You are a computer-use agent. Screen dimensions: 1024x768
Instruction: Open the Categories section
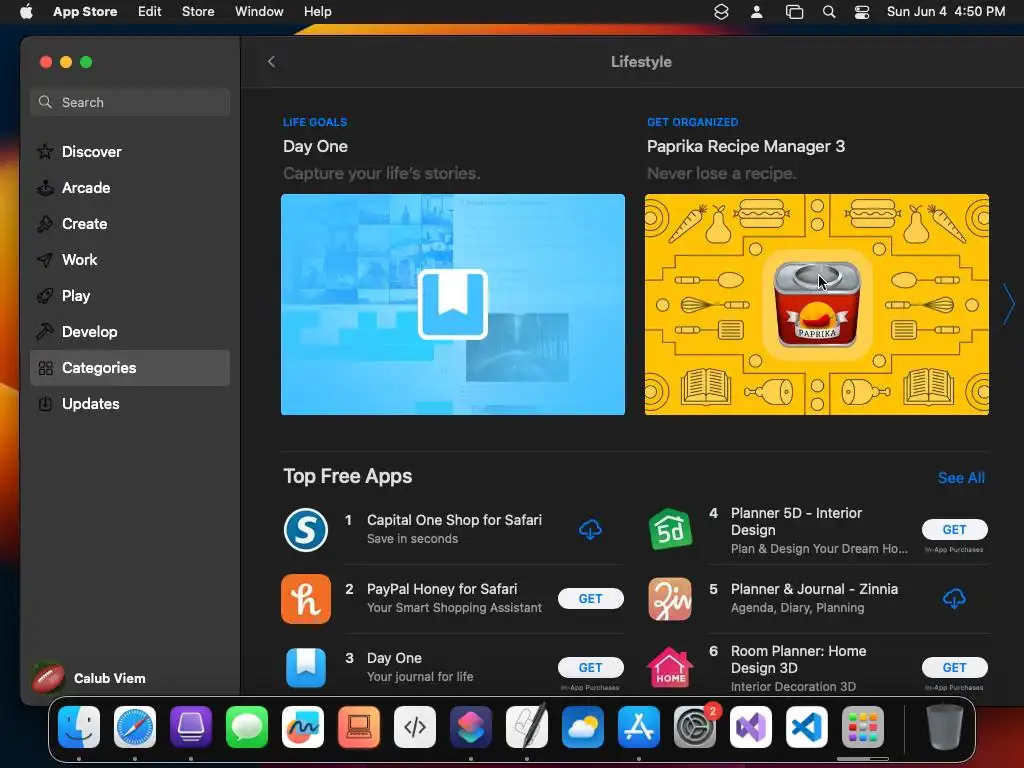[129, 368]
